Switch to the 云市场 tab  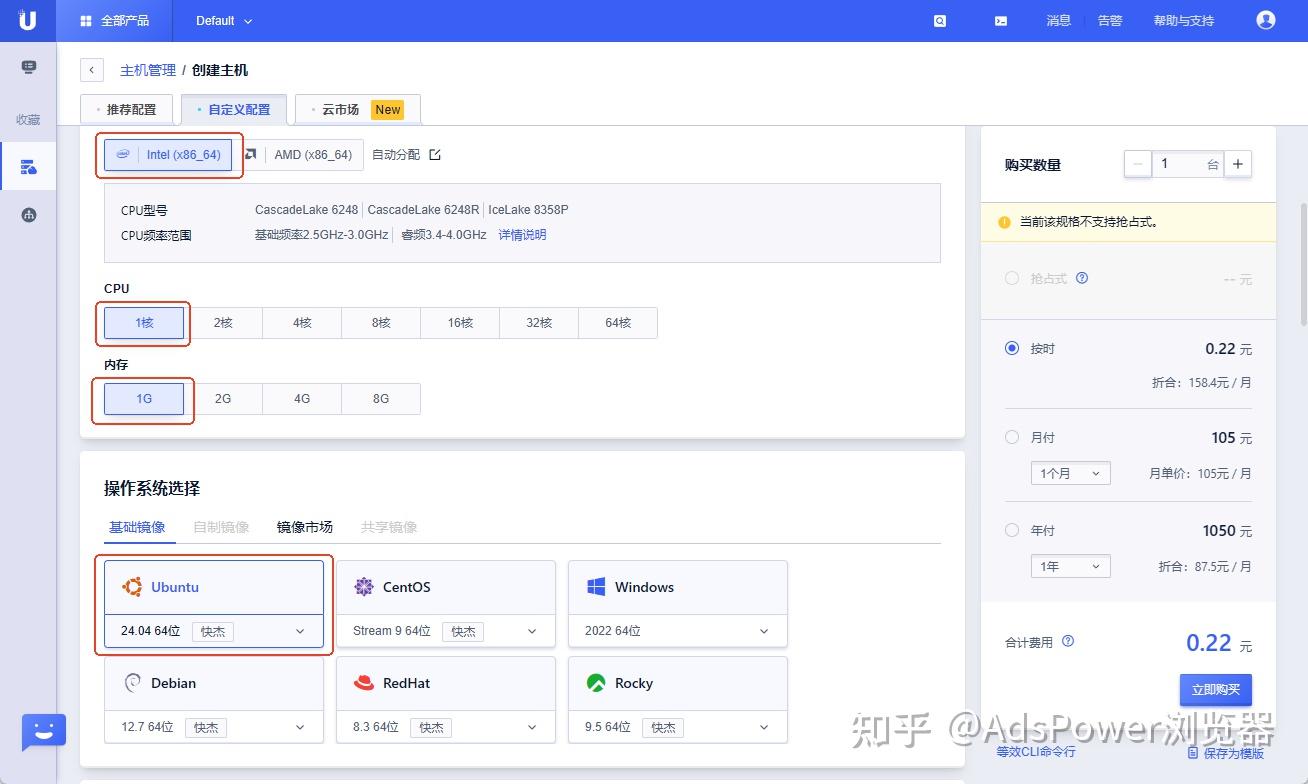(358, 109)
